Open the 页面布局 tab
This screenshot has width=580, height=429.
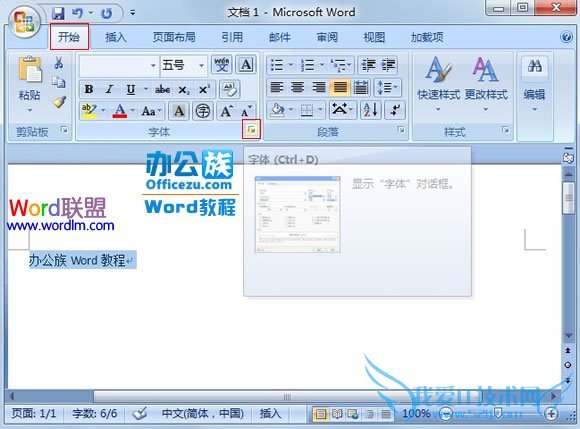click(x=174, y=37)
